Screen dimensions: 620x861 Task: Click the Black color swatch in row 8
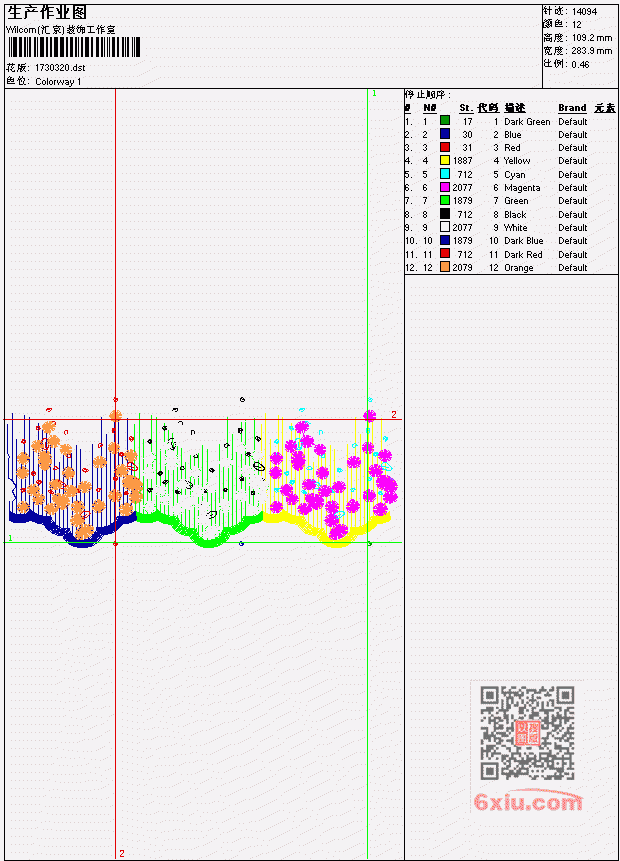[x=445, y=214]
